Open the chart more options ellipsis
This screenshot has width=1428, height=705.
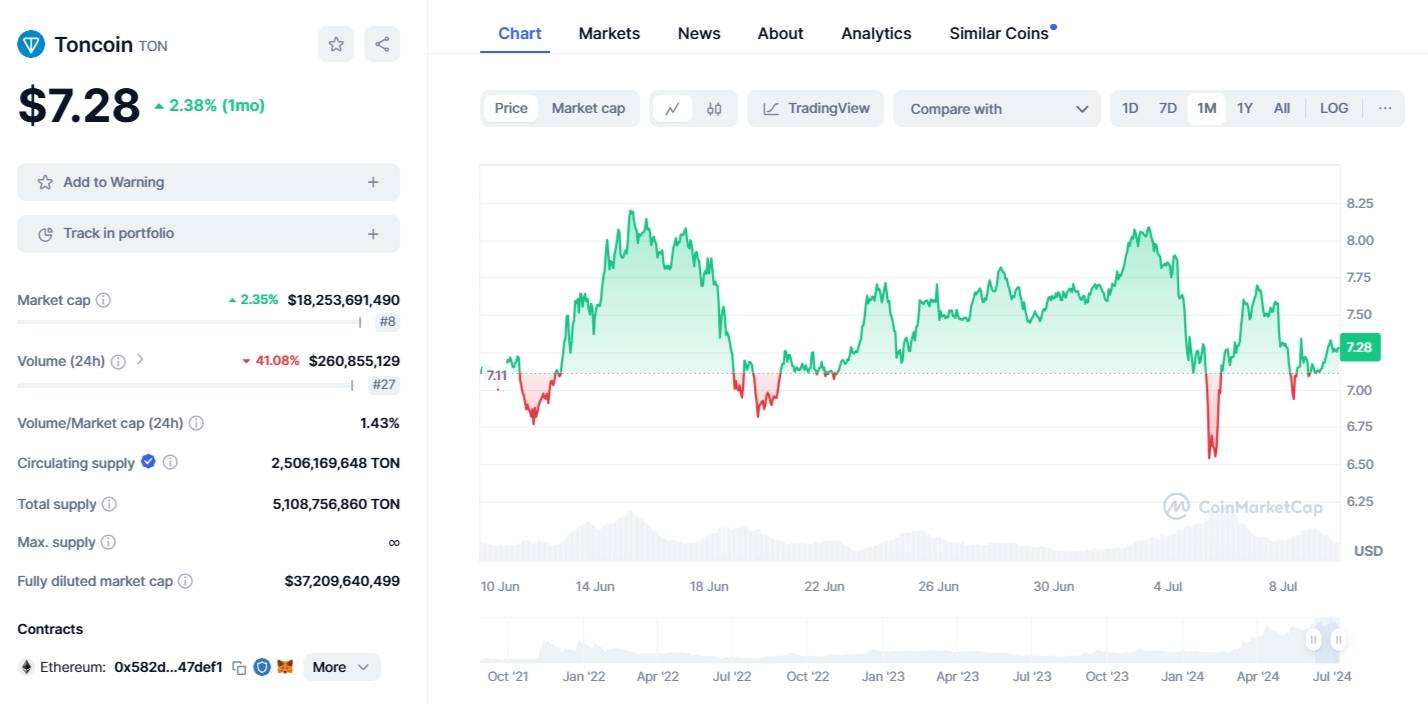[x=1385, y=108]
